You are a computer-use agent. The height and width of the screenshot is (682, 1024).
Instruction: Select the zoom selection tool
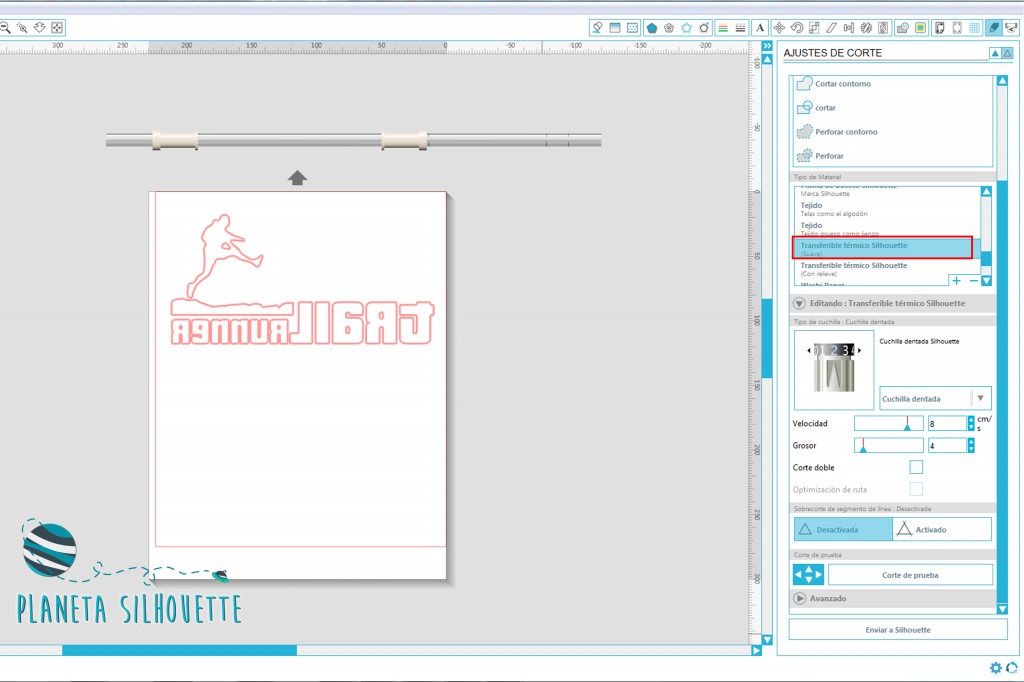tap(22, 27)
